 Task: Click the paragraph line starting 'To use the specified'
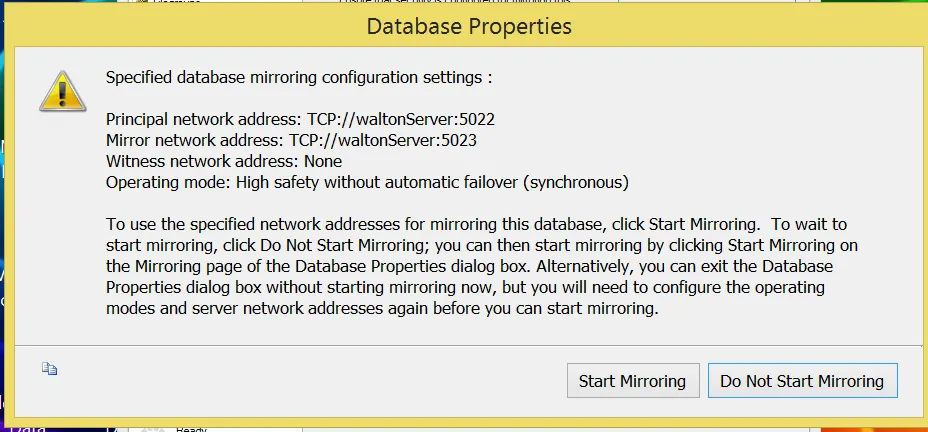pyautogui.click(x=476, y=225)
